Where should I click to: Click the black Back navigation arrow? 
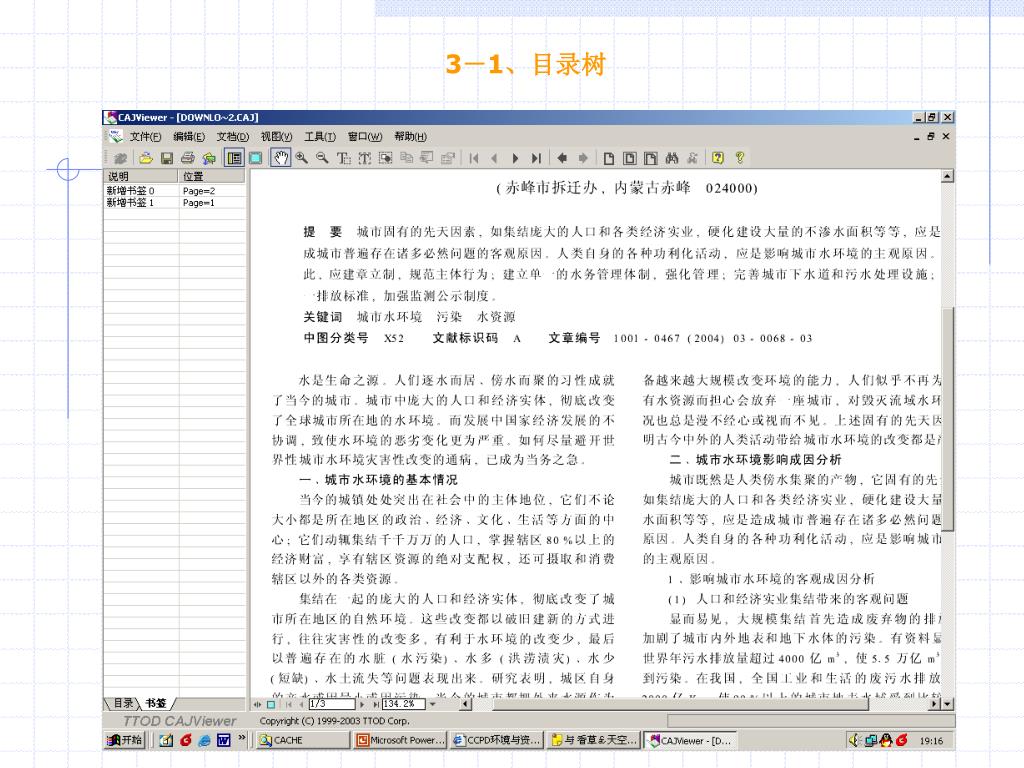click(562, 157)
